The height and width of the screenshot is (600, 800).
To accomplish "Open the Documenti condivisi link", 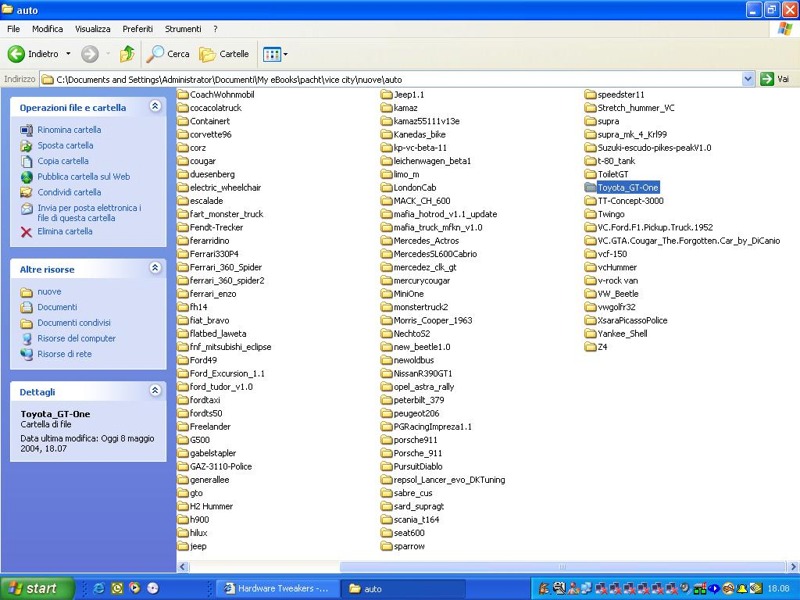I will tap(74, 323).
